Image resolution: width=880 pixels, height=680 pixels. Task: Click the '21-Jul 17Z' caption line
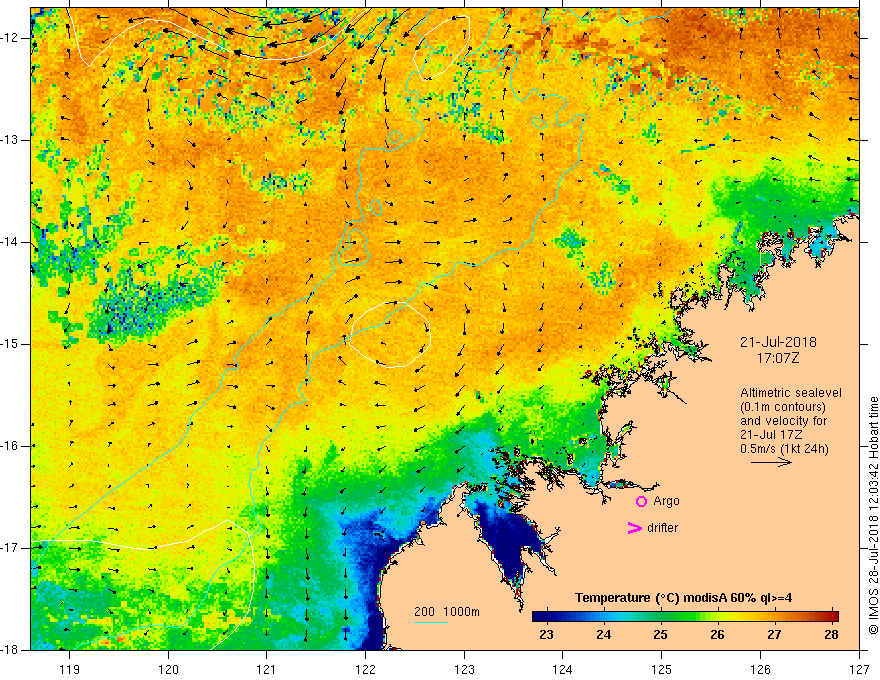point(771,435)
